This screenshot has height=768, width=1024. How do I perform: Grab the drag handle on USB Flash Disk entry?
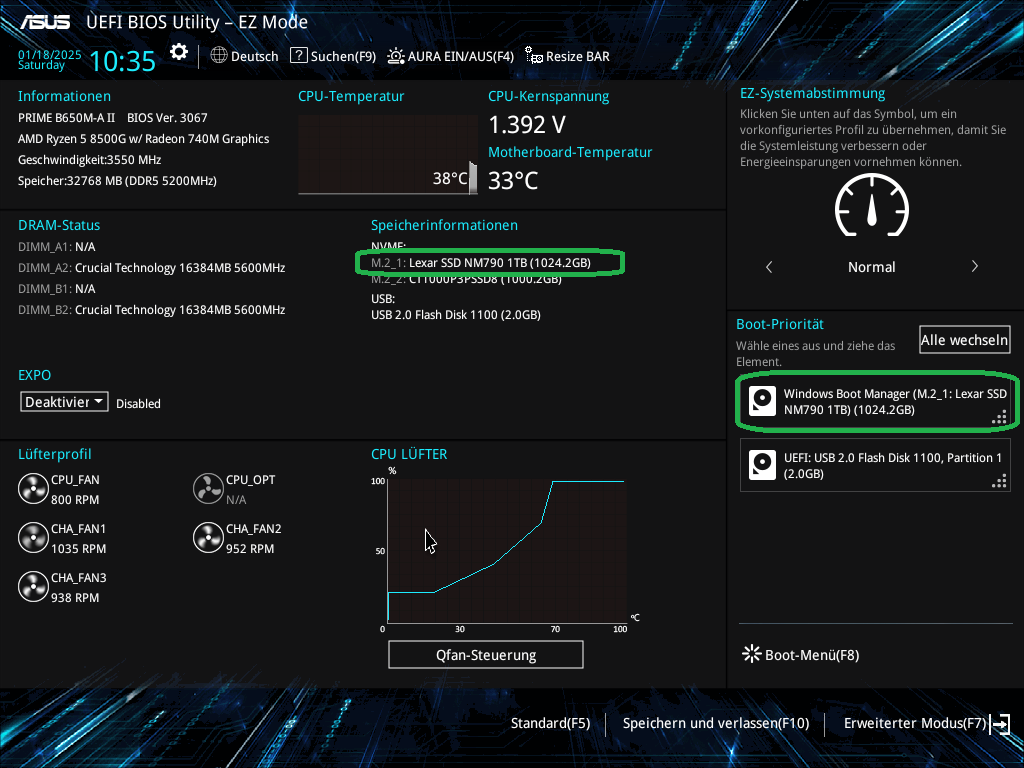[x=999, y=481]
